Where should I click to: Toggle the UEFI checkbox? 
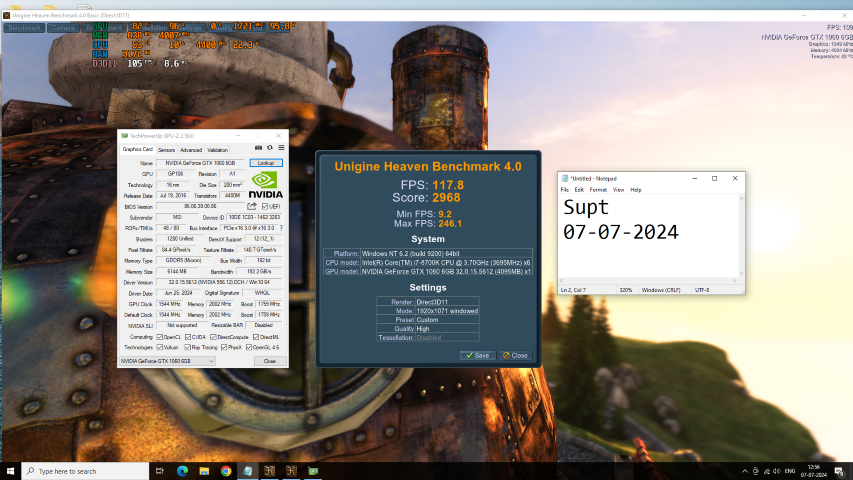click(x=265, y=207)
